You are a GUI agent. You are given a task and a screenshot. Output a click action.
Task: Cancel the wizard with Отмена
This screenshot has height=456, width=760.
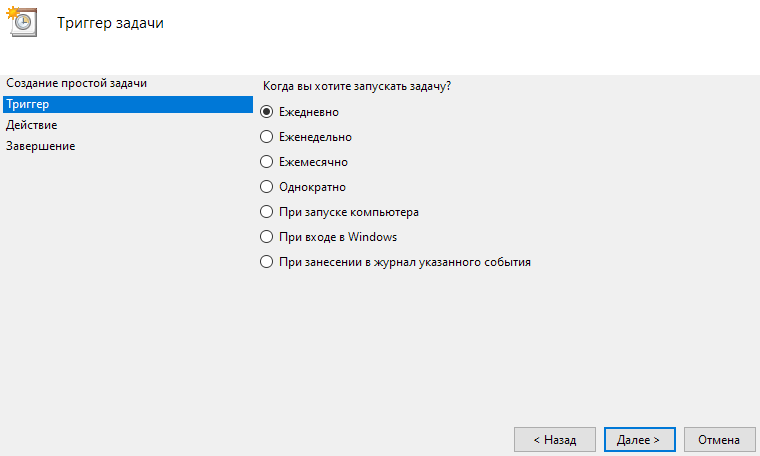(718, 439)
